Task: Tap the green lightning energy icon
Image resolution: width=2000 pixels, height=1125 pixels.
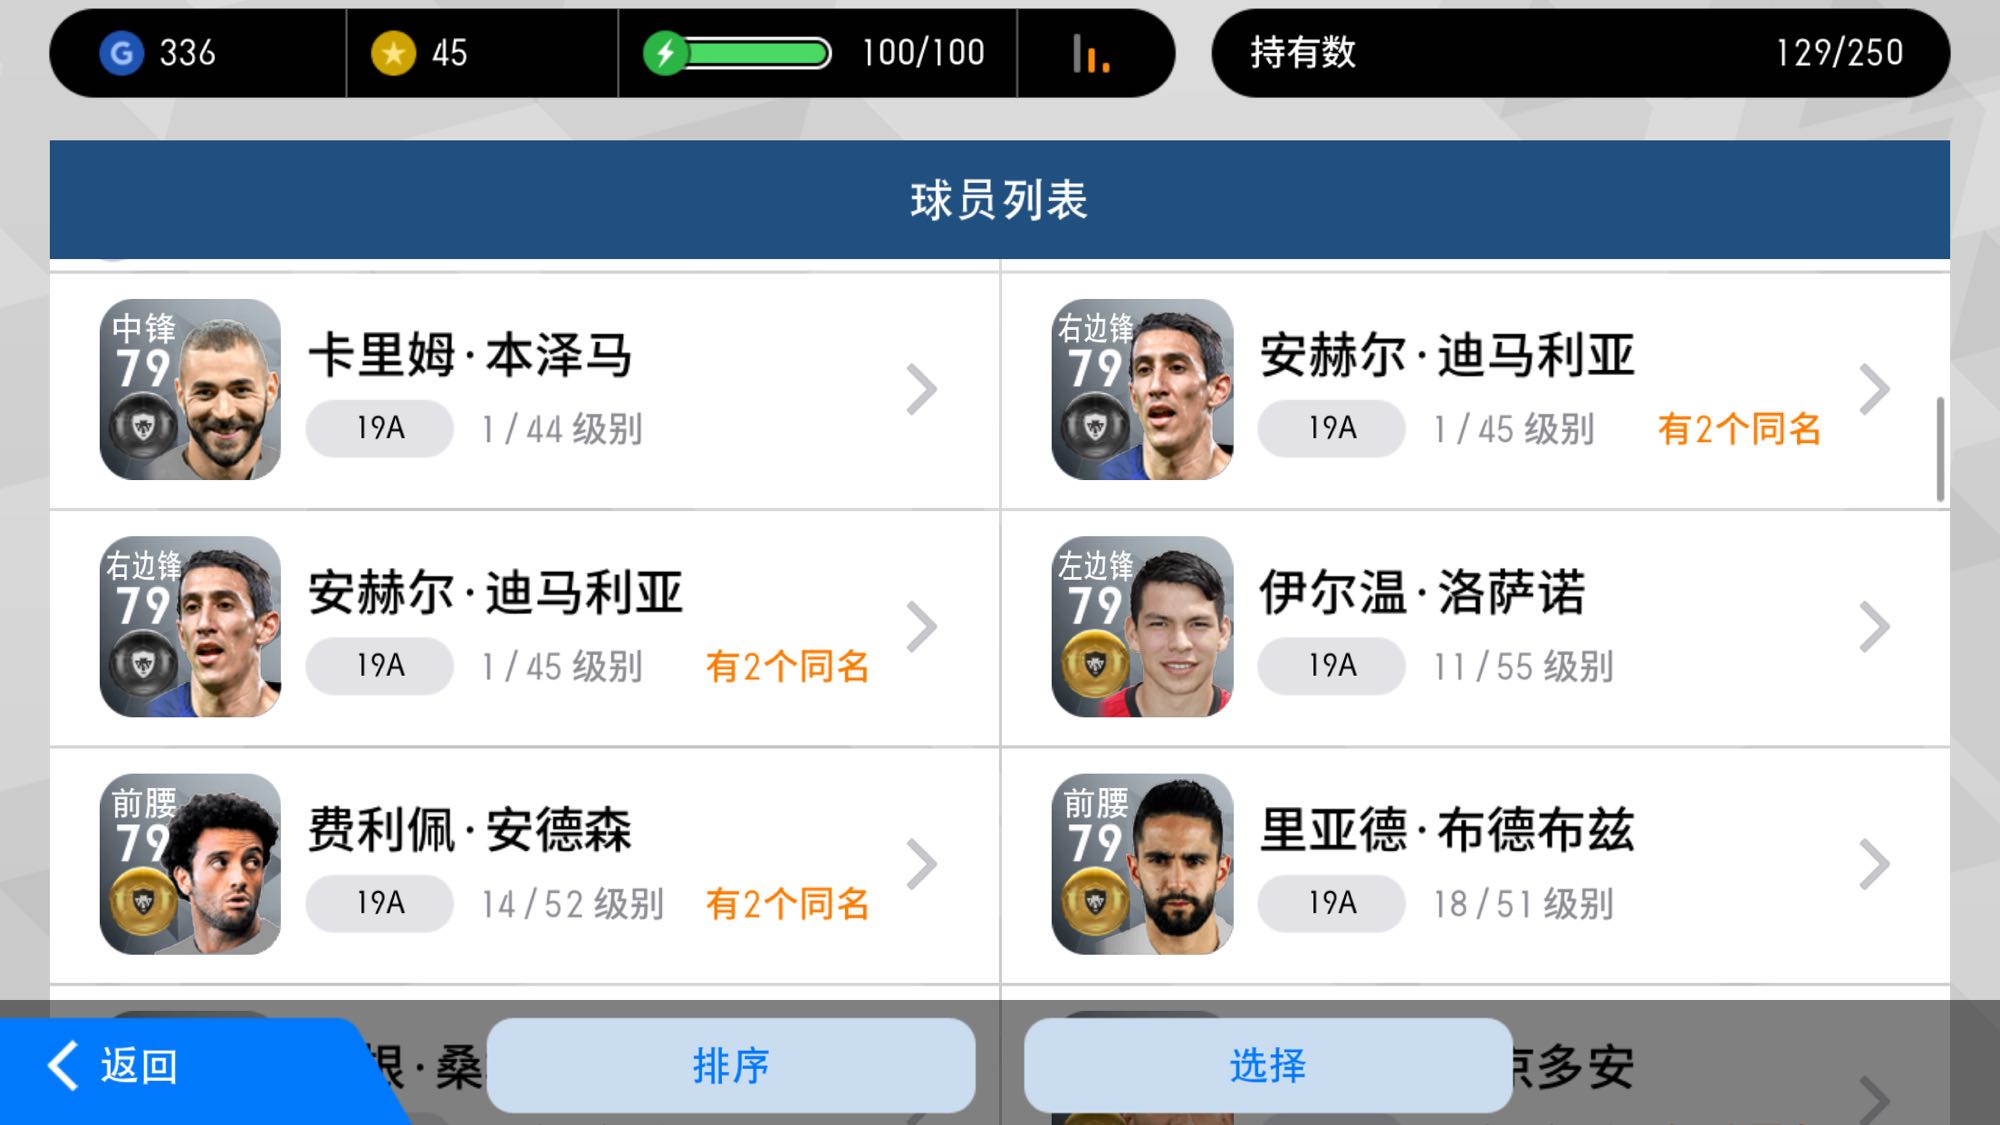Action: [665, 53]
